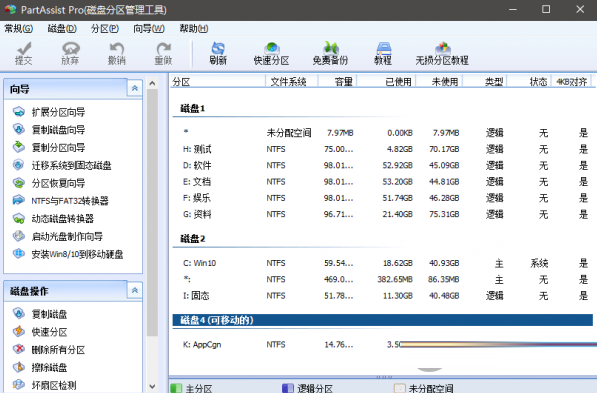Click the 刷新 (Refresh) toolbar icon
The height and width of the screenshot is (393, 597).
218,53
